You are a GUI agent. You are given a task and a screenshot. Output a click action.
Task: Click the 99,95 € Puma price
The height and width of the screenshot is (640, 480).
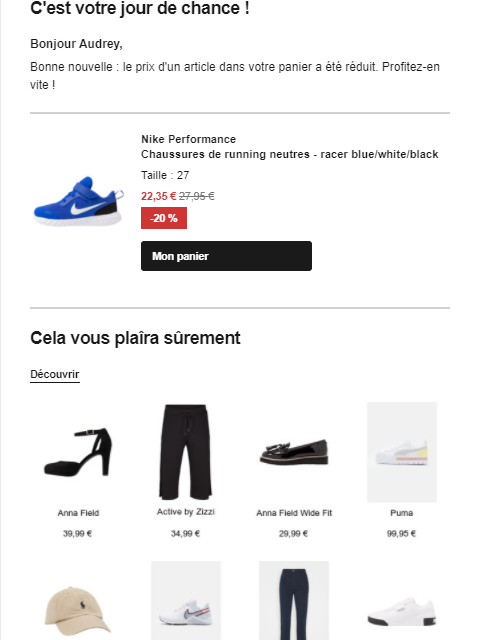click(402, 533)
